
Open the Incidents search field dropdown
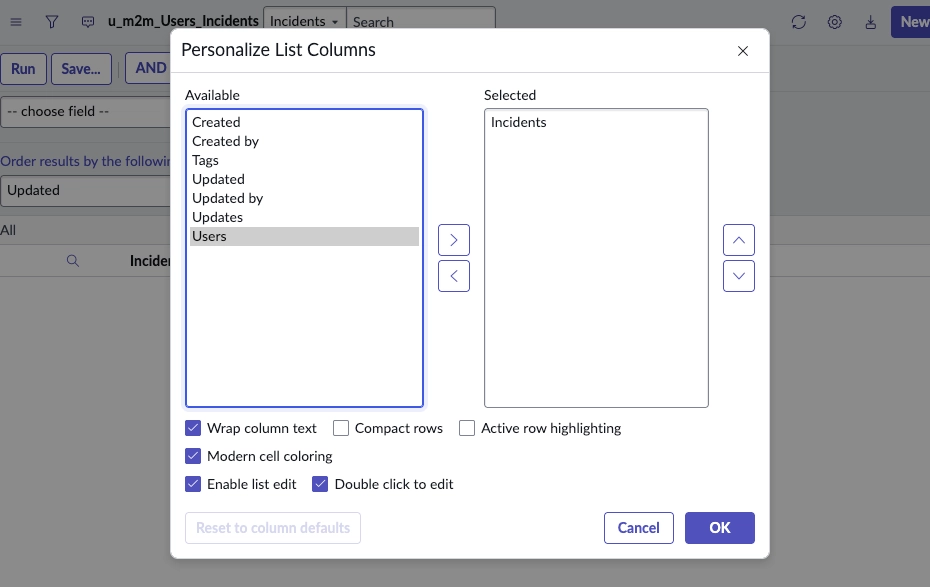click(304, 21)
